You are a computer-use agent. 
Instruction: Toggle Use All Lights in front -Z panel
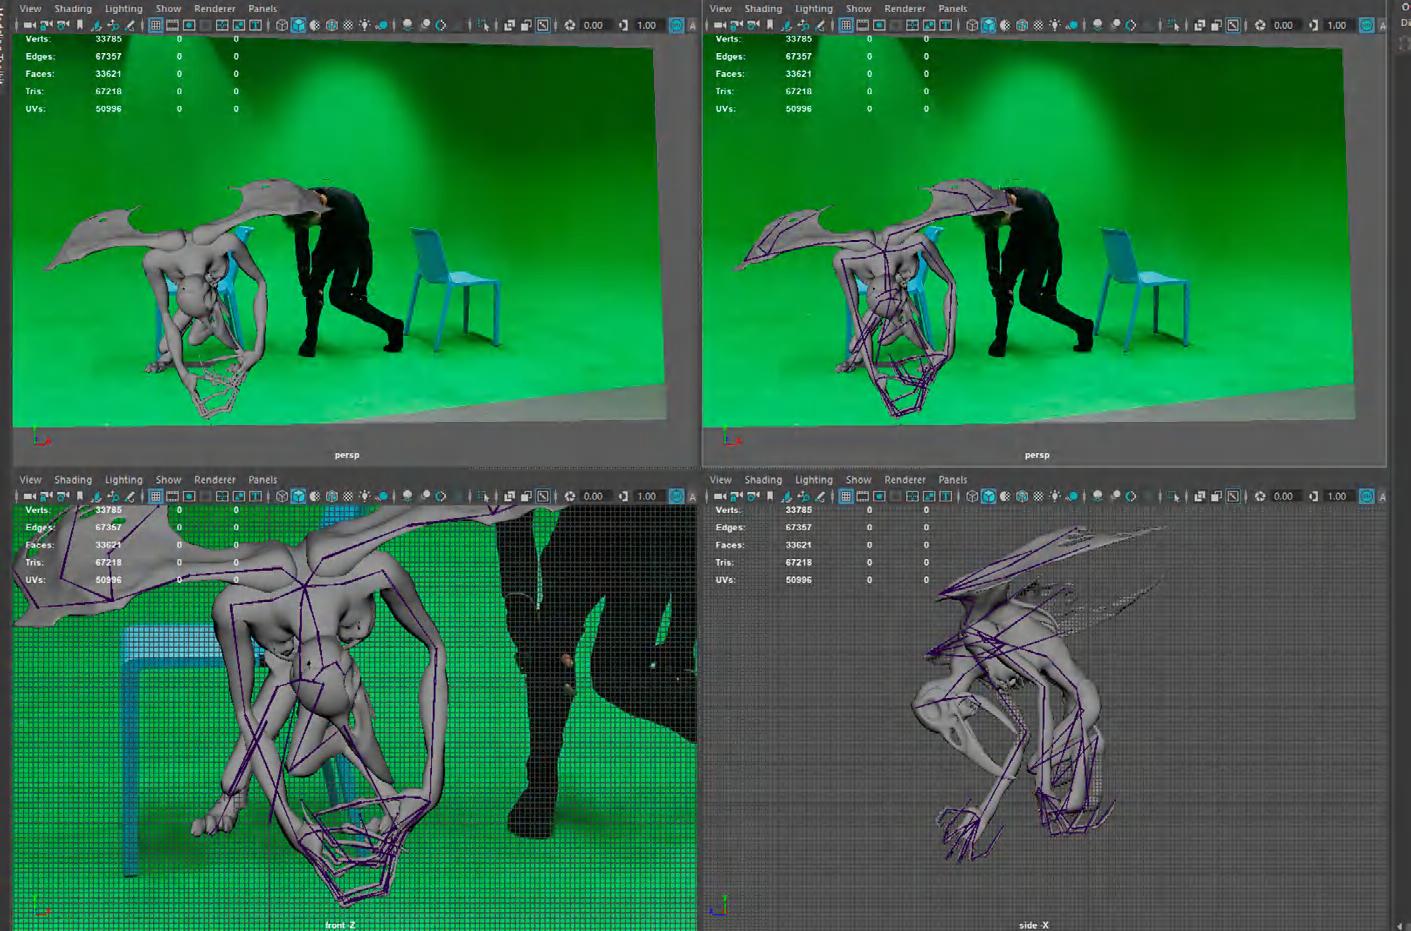coord(365,496)
